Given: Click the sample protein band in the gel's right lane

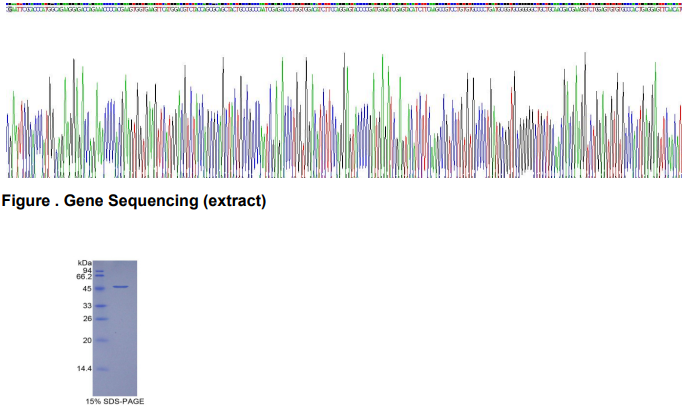Looking at the screenshot, I should pos(121,287).
